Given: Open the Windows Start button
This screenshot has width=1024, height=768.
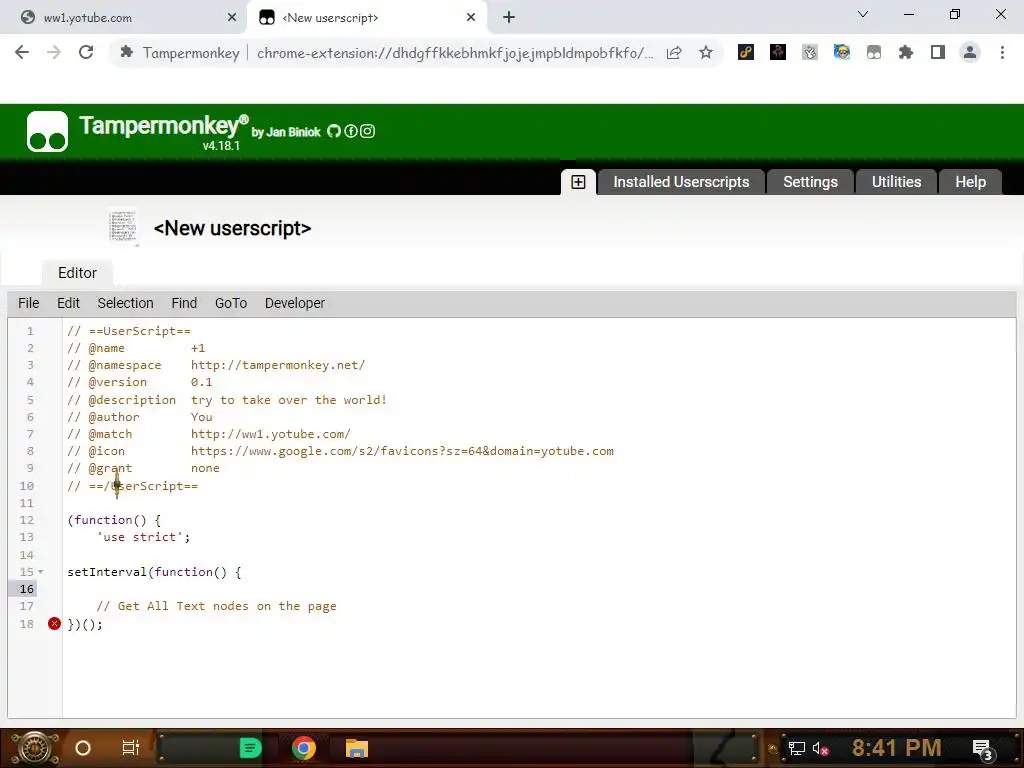Looking at the screenshot, I should [35, 748].
